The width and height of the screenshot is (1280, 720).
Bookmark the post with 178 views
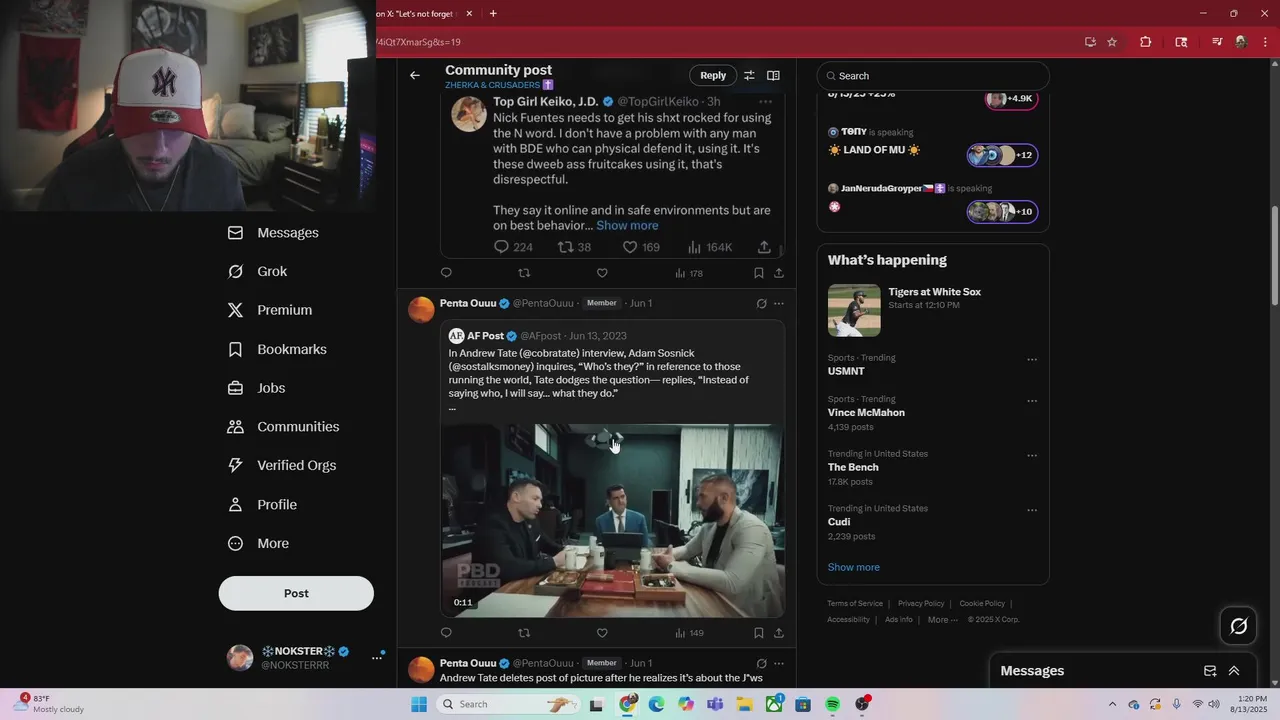click(x=759, y=273)
